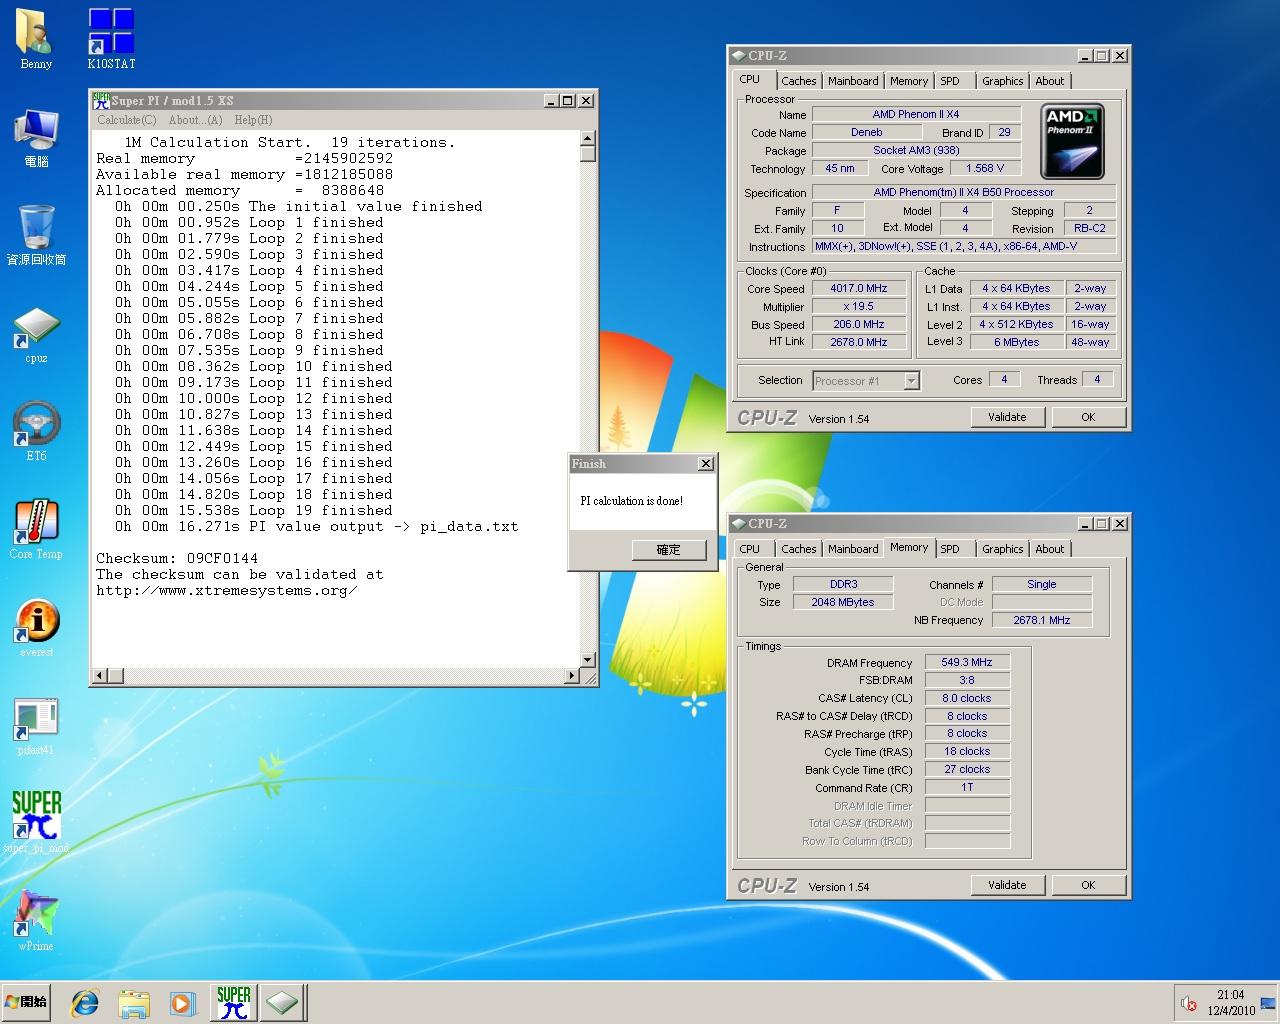
Task: Click the taskbar clock showing 21:04
Action: click(x=1230, y=1003)
